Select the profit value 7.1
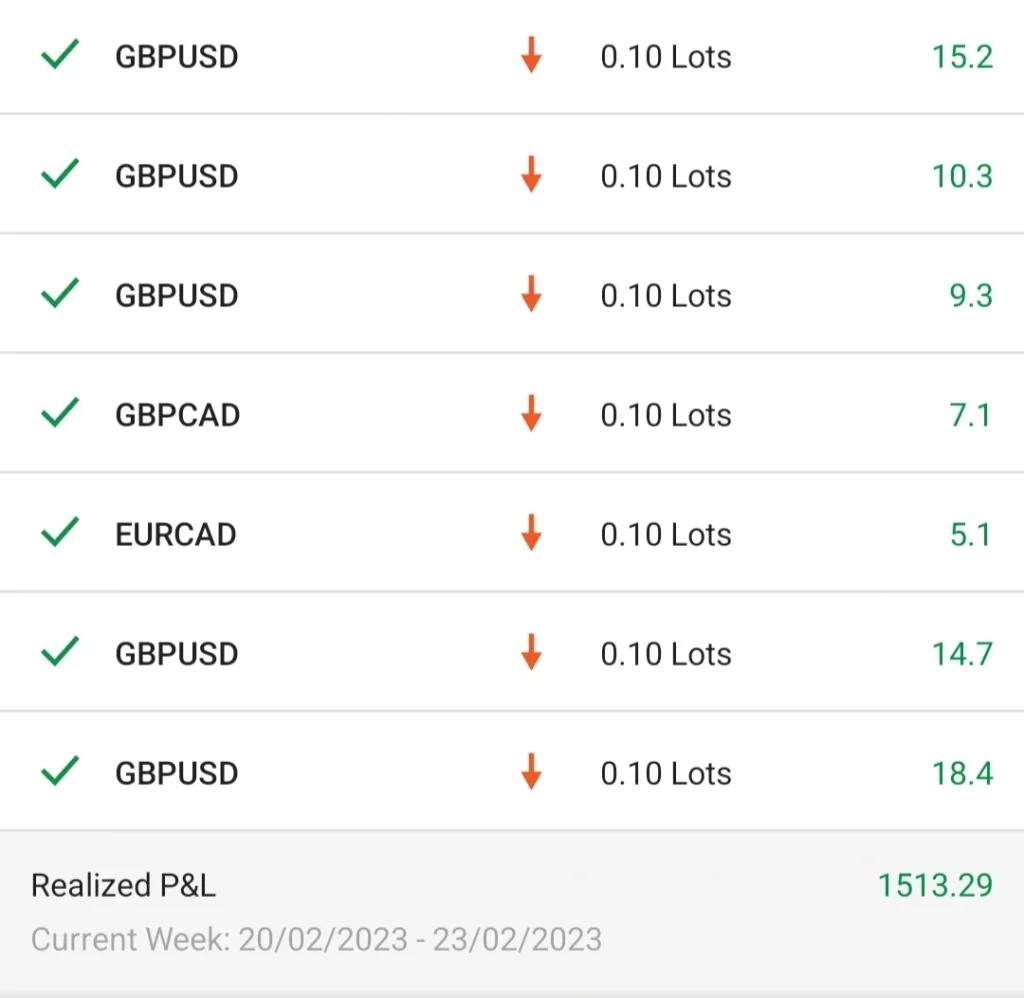 click(x=970, y=415)
